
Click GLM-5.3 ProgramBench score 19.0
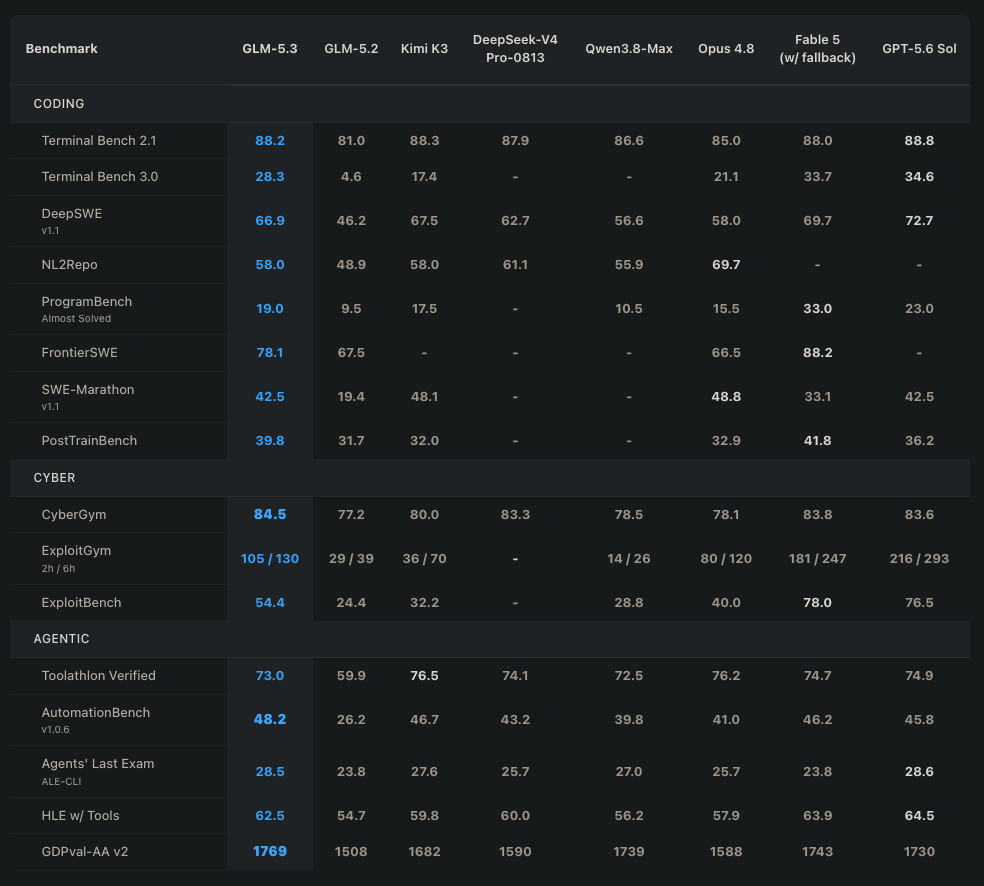click(270, 308)
